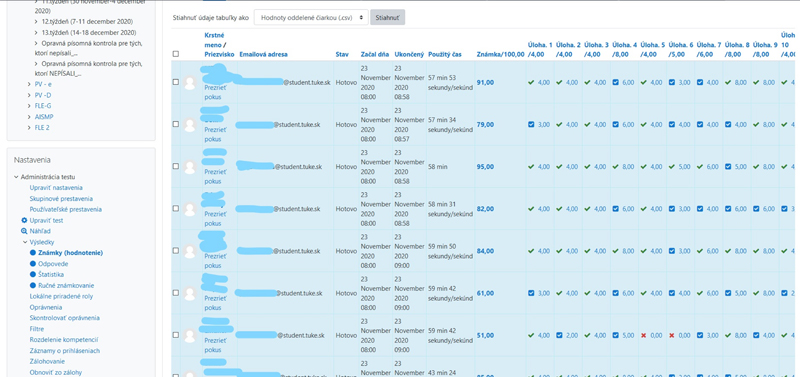Click Úloha 3 green checkmark in 95,00 row
This screenshot has height=377, width=800.
coord(587,167)
